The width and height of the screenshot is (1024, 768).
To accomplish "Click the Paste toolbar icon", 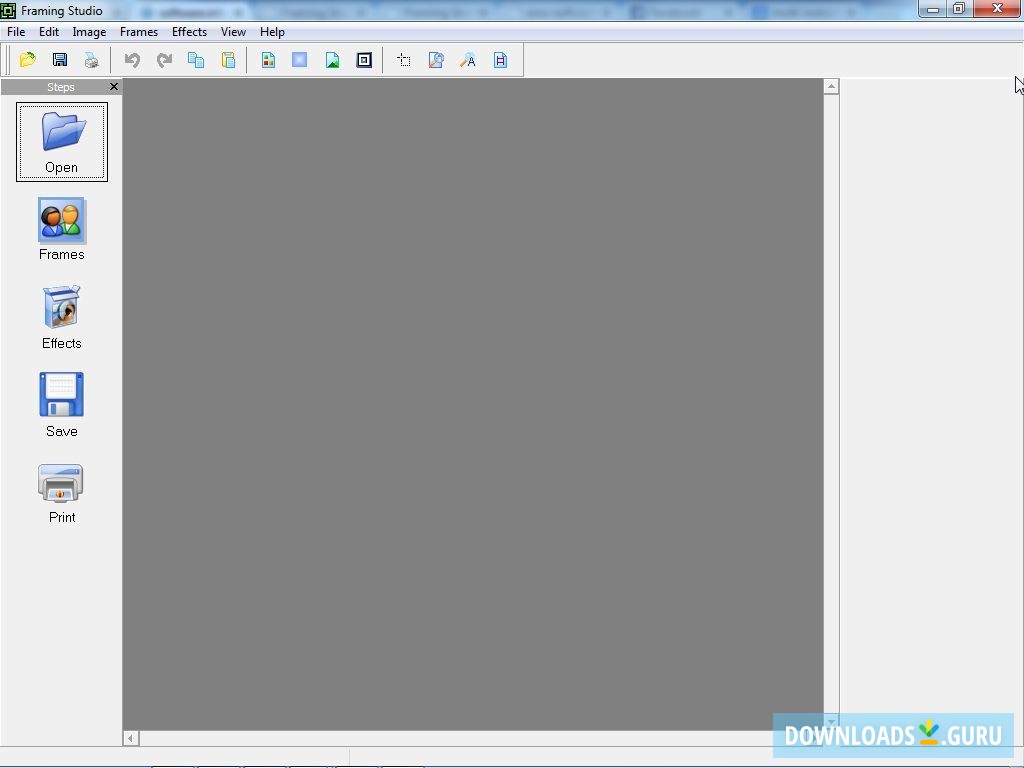I will pyautogui.click(x=228, y=59).
